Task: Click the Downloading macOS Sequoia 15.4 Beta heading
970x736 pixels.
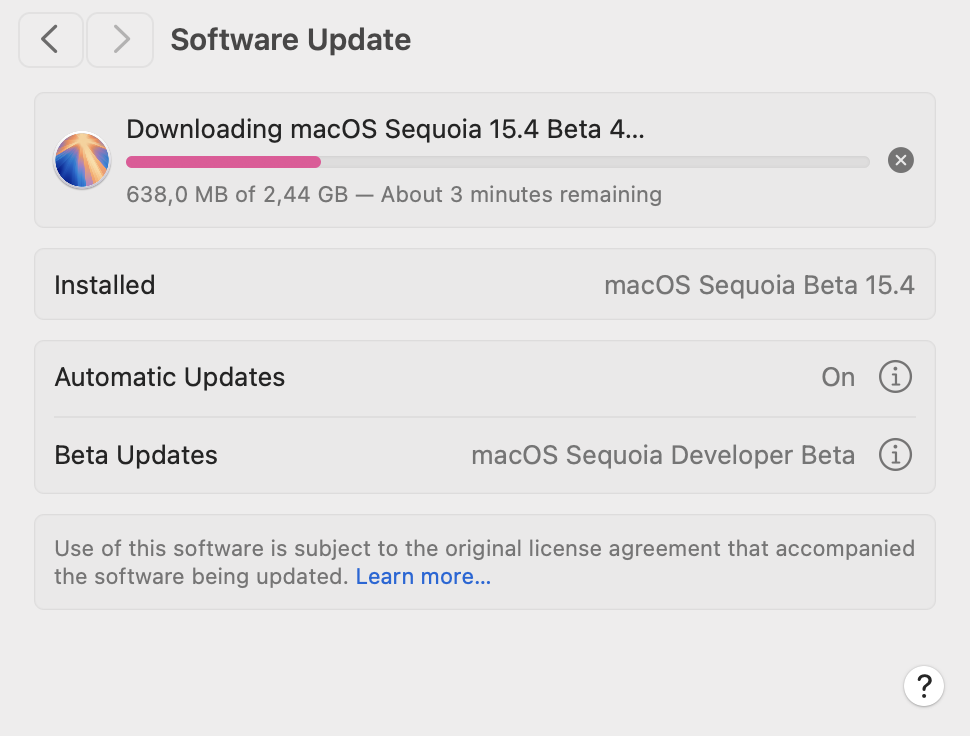Action: point(385,129)
